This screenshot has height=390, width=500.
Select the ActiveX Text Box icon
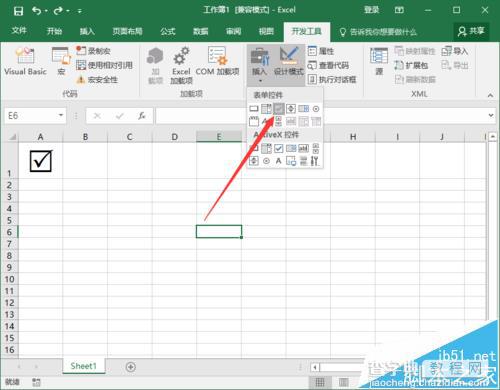303,148
